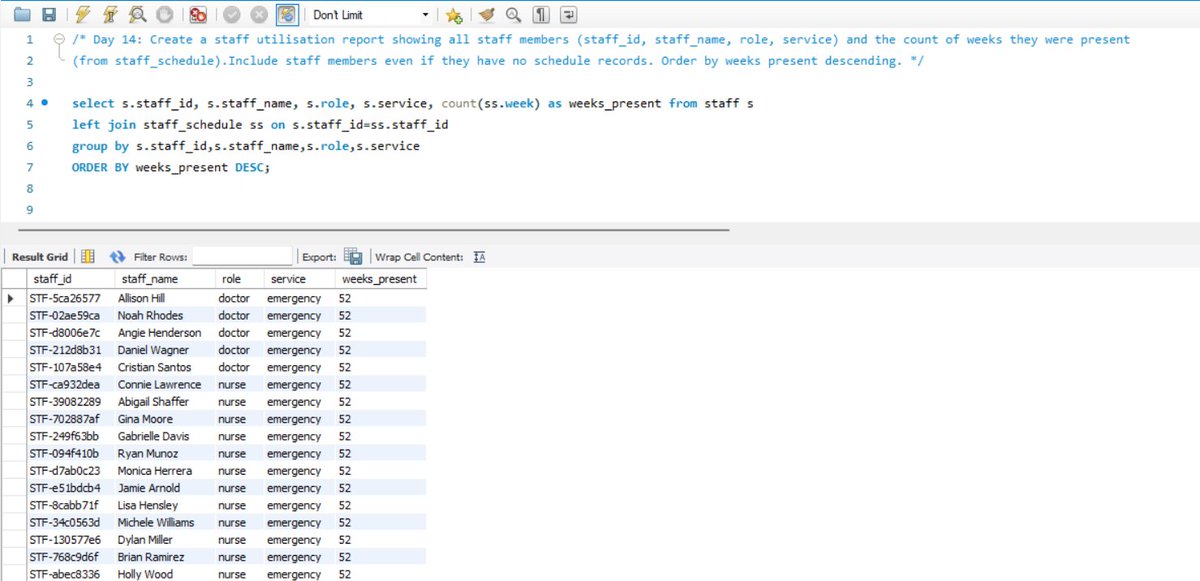
Task: Execute the SQL query with the lightning bolt
Action: point(83,14)
